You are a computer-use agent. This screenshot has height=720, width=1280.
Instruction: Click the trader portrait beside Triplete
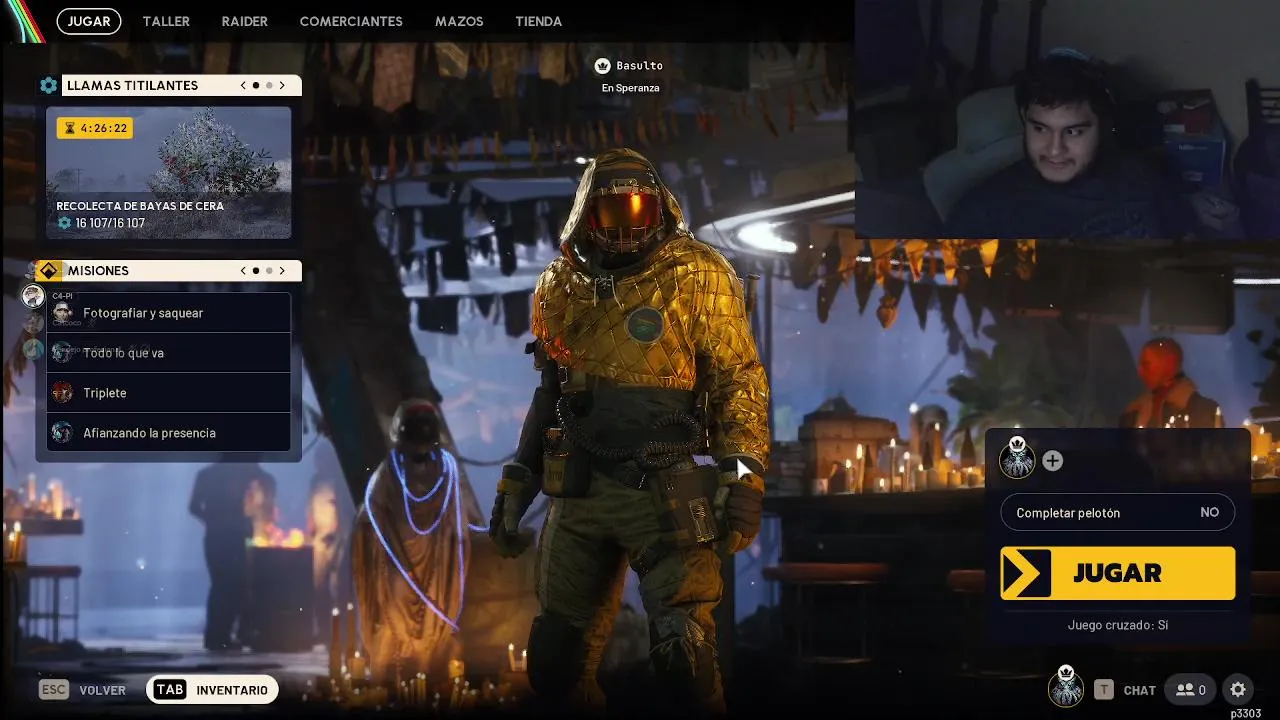click(62, 392)
